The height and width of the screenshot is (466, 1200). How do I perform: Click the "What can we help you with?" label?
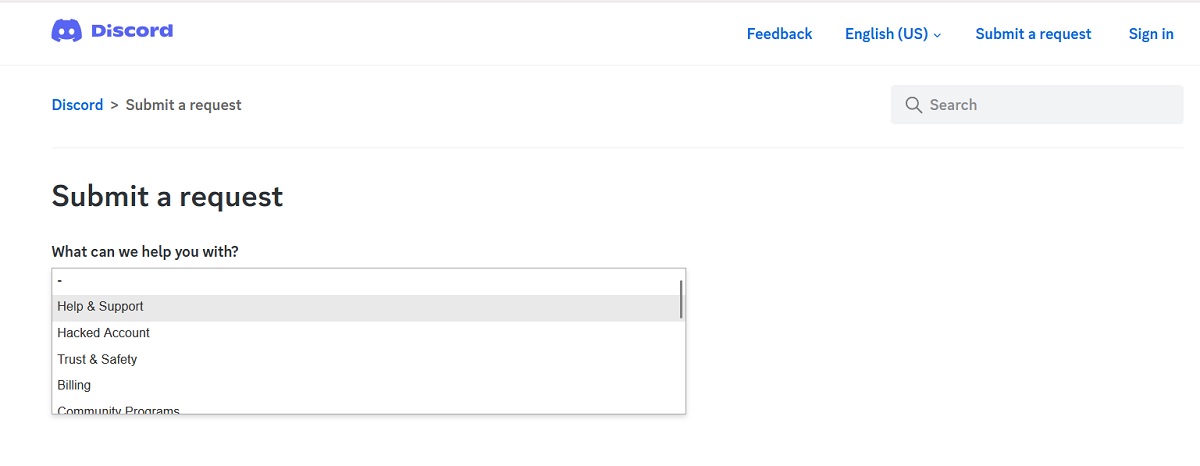point(145,252)
